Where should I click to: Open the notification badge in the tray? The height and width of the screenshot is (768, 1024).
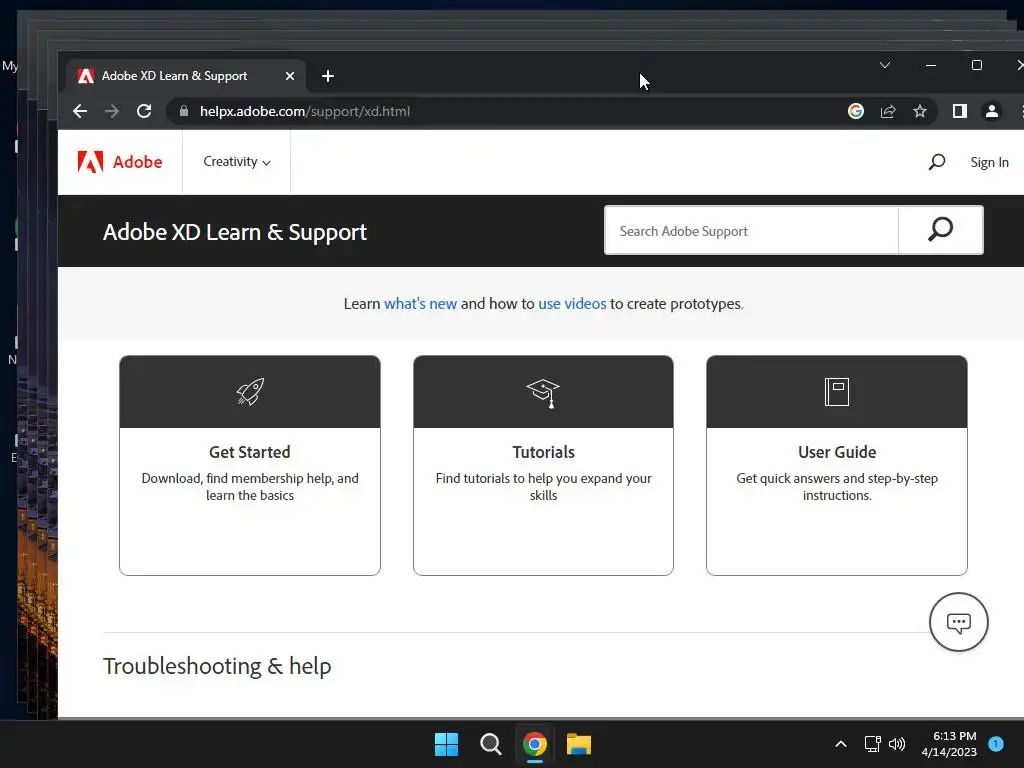996,744
